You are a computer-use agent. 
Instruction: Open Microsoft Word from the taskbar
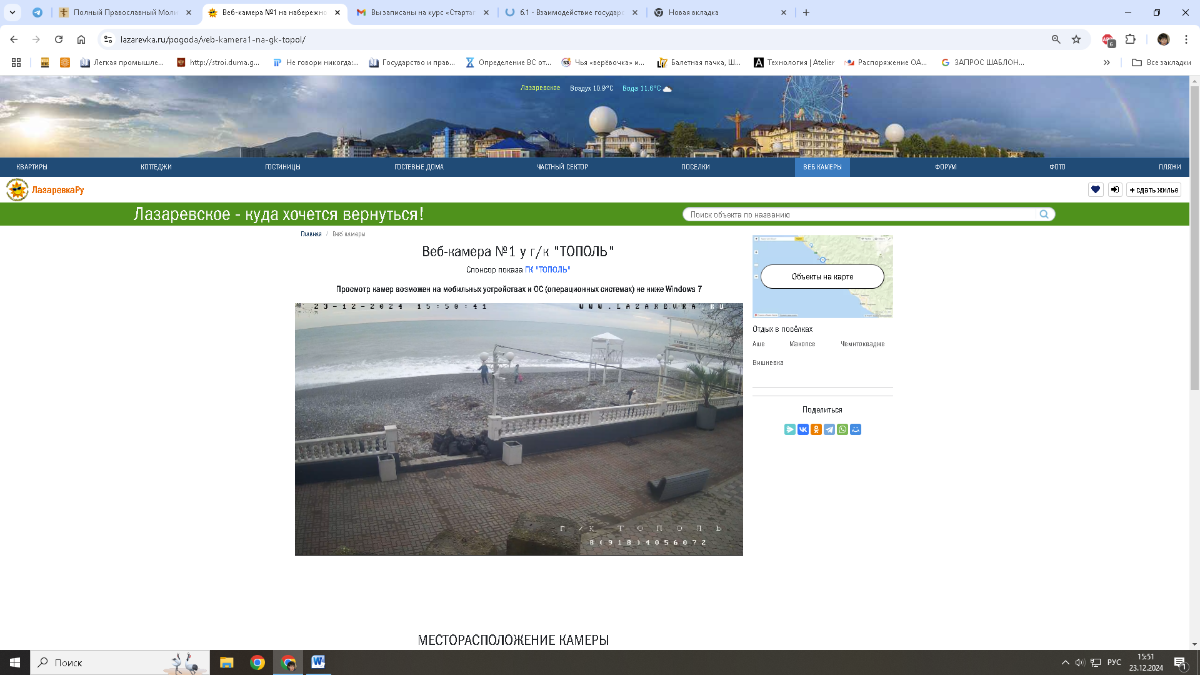[x=318, y=662]
